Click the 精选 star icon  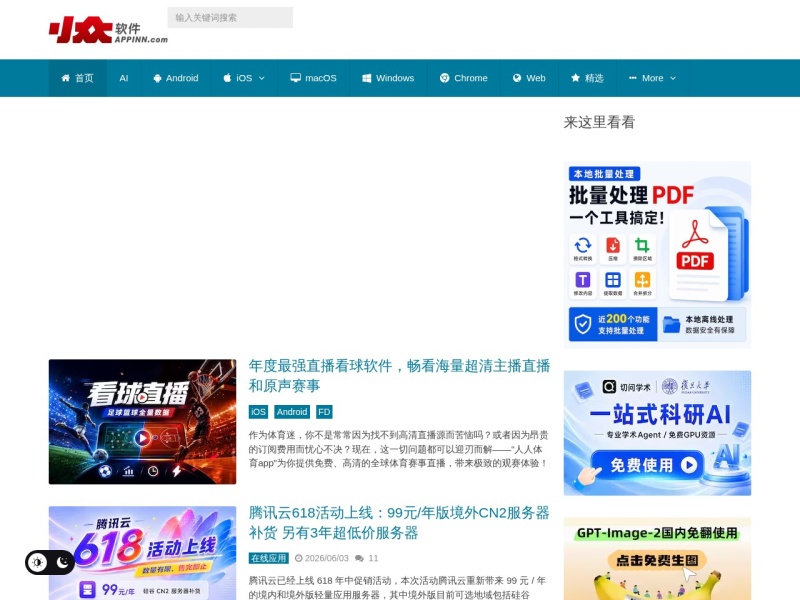pos(576,78)
